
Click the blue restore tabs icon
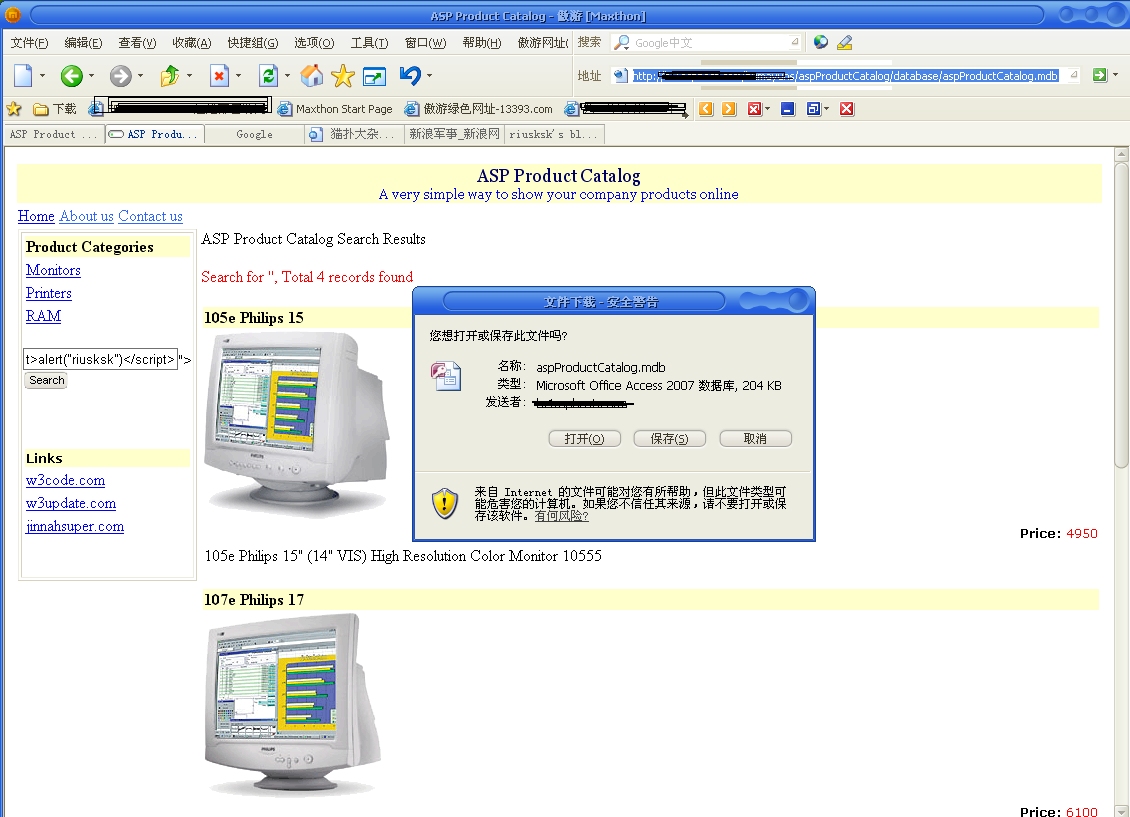coord(814,109)
